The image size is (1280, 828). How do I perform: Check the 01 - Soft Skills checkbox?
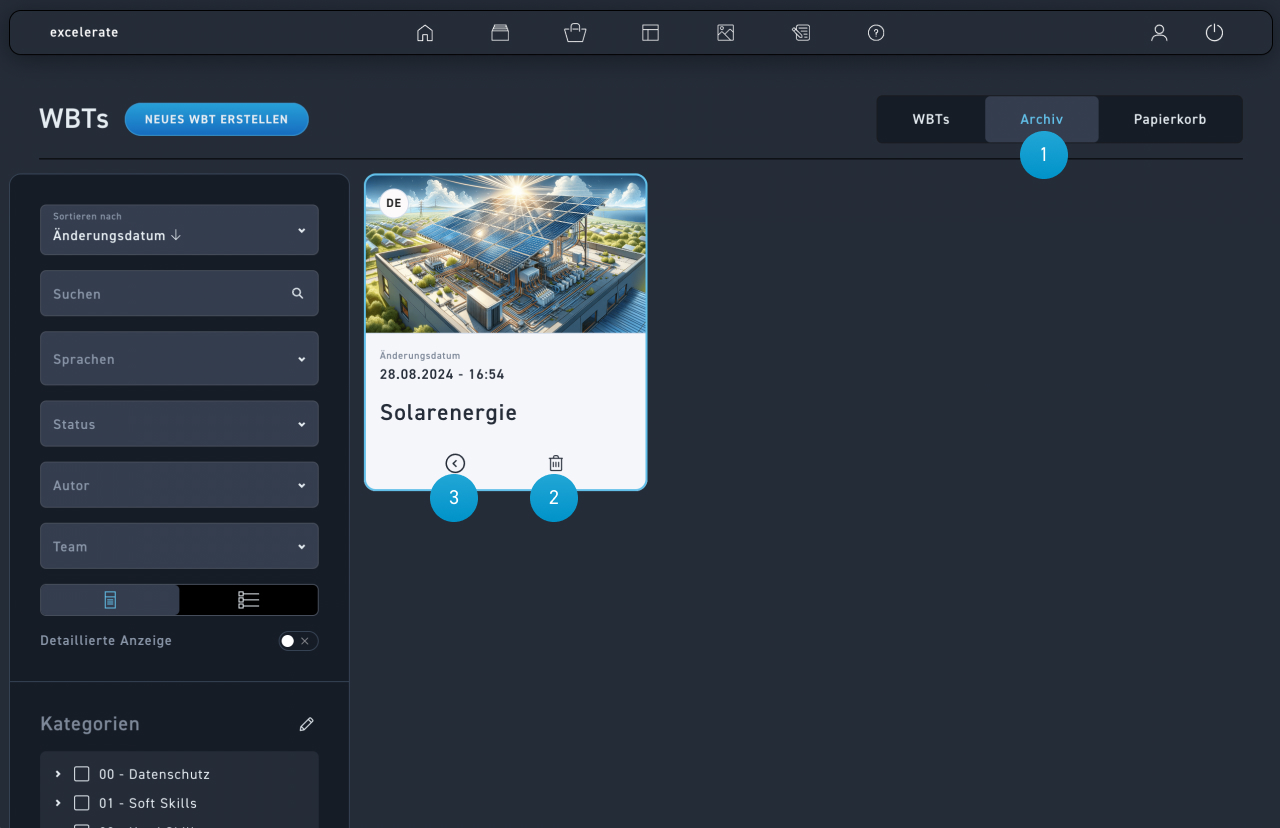point(82,803)
